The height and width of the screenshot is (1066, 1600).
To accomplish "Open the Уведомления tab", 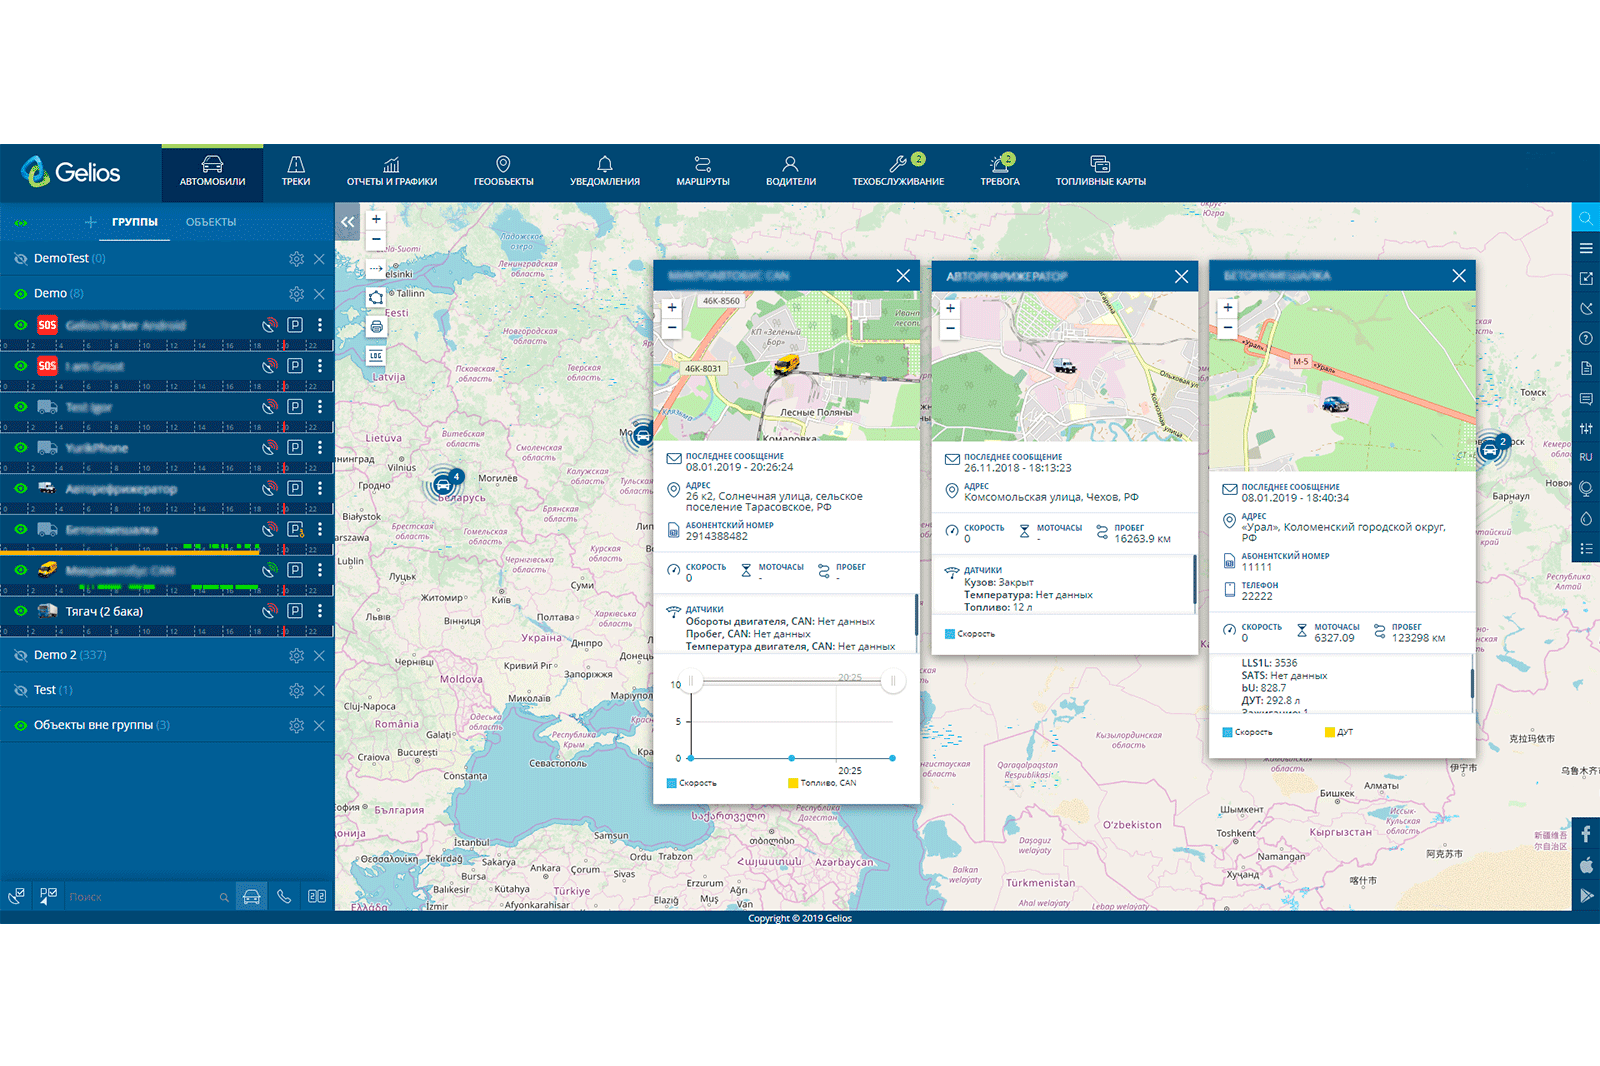I will click(605, 171).
